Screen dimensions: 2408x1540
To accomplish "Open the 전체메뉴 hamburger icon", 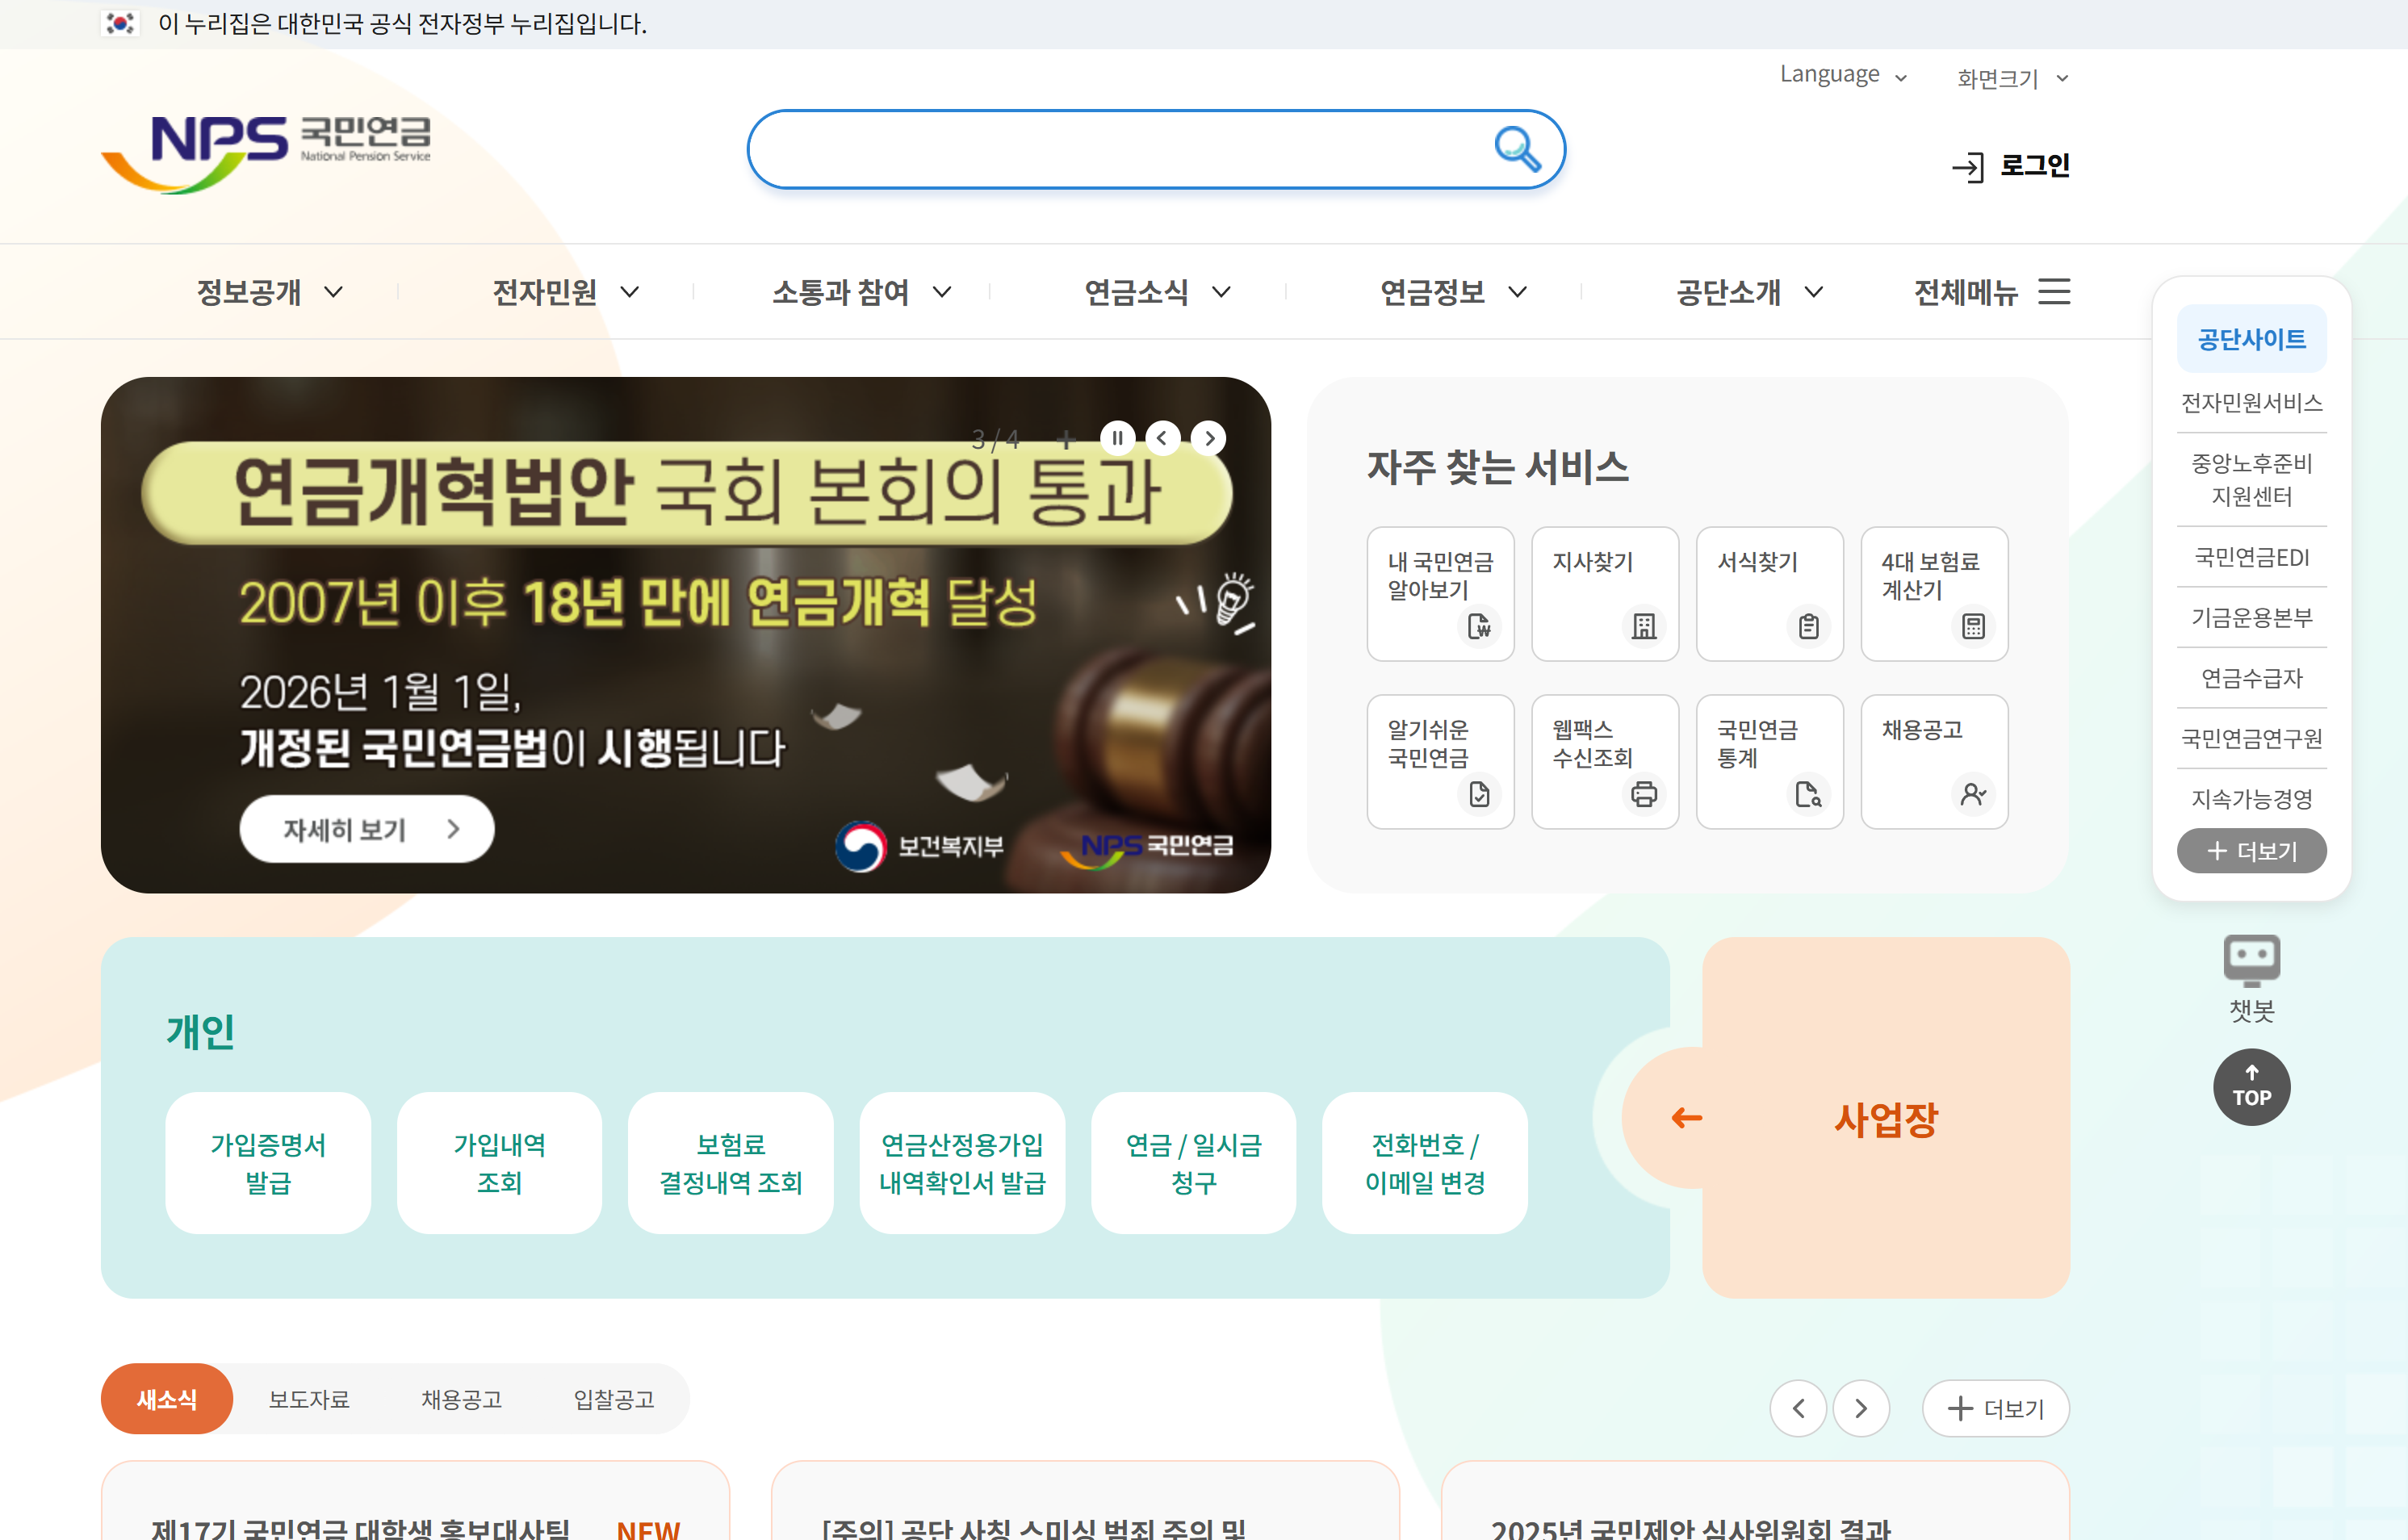I will tap(2054, 291).
